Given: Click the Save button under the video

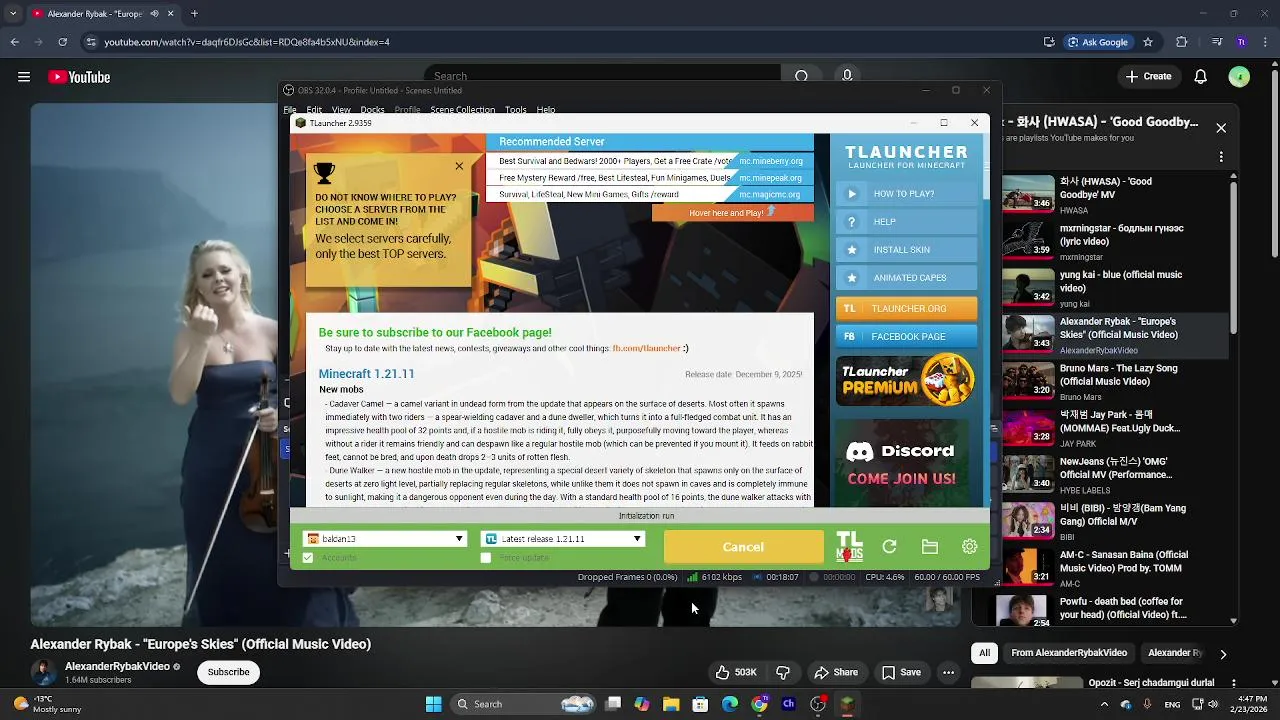Looking at the screenshot, I should coord(901,672).
